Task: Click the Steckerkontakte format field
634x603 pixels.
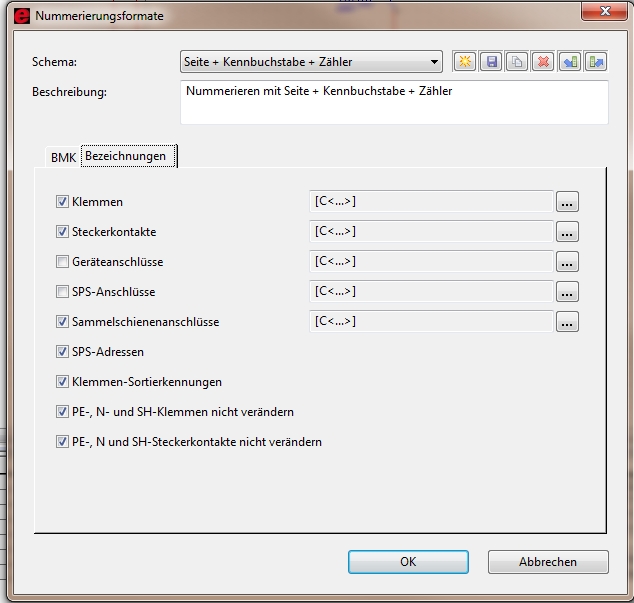Action: pyautogui.click(x=431, y=231)
